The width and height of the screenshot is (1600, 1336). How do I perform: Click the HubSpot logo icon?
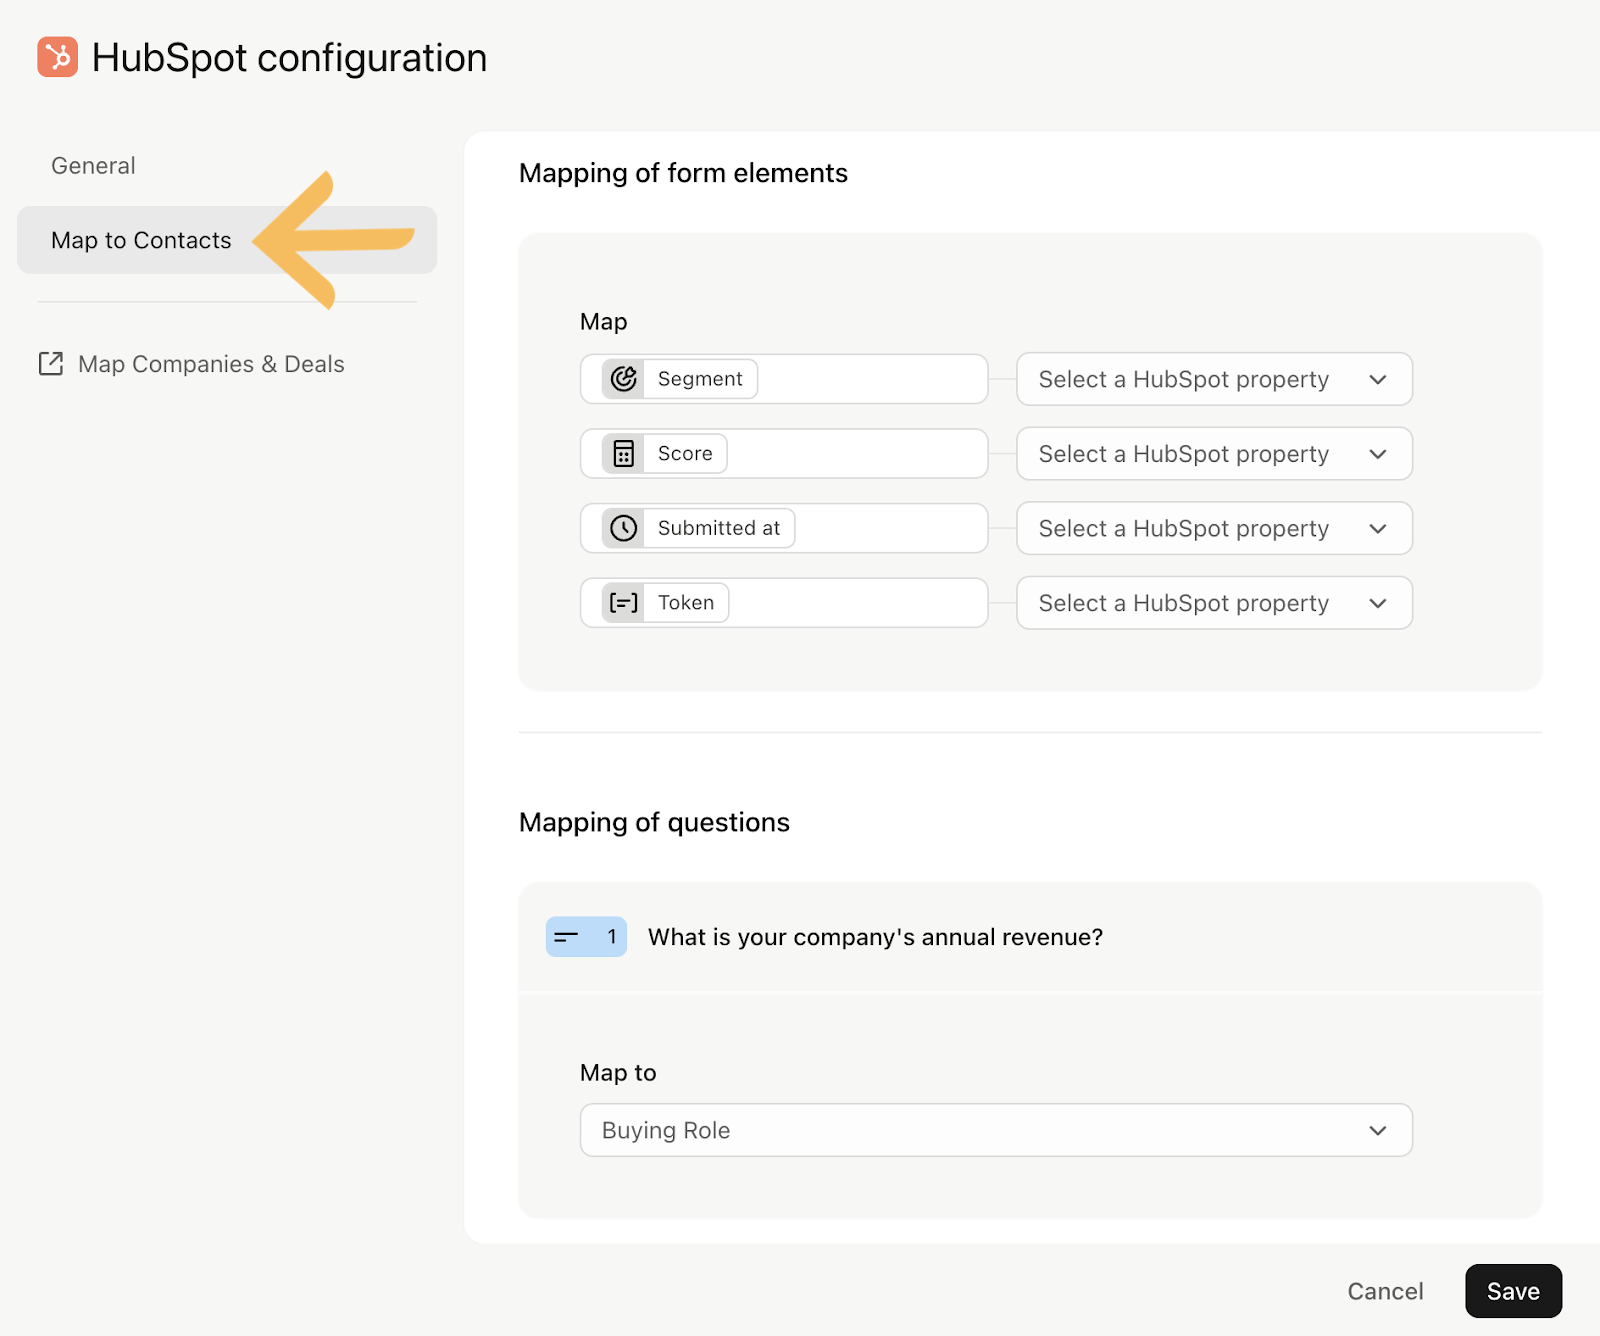point(57,57)
